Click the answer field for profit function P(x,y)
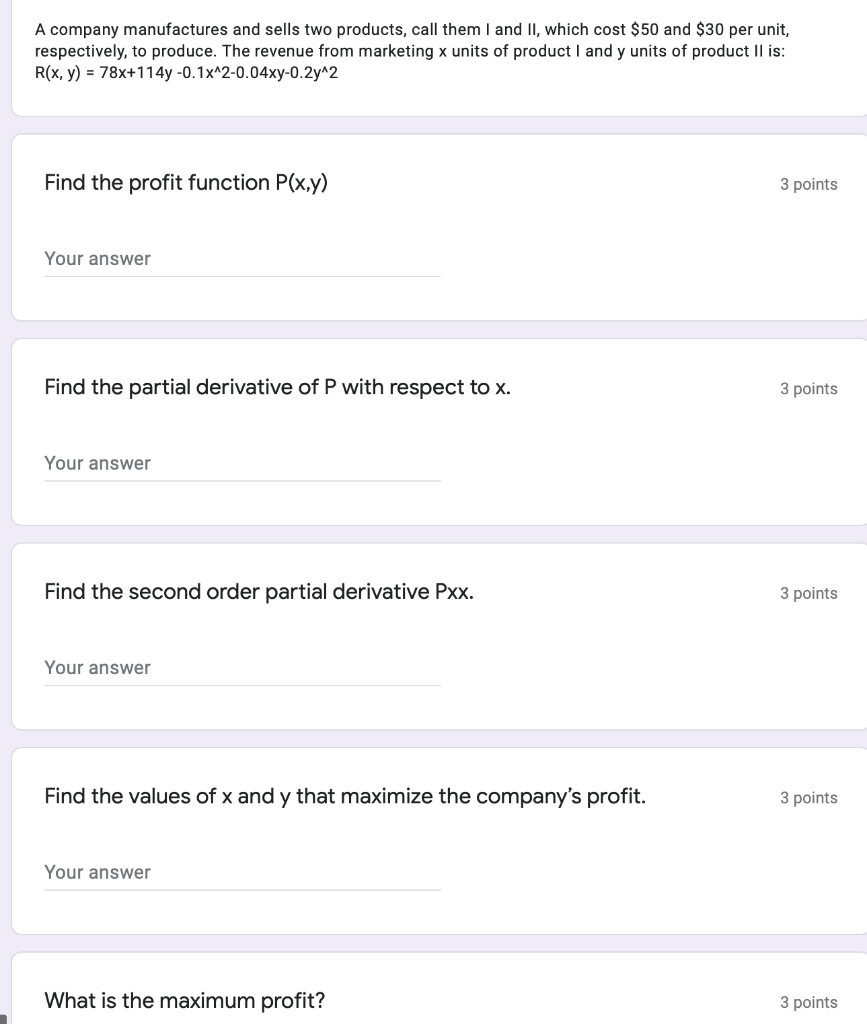Viewport: 867px width, 1024px height. (242, 259)
